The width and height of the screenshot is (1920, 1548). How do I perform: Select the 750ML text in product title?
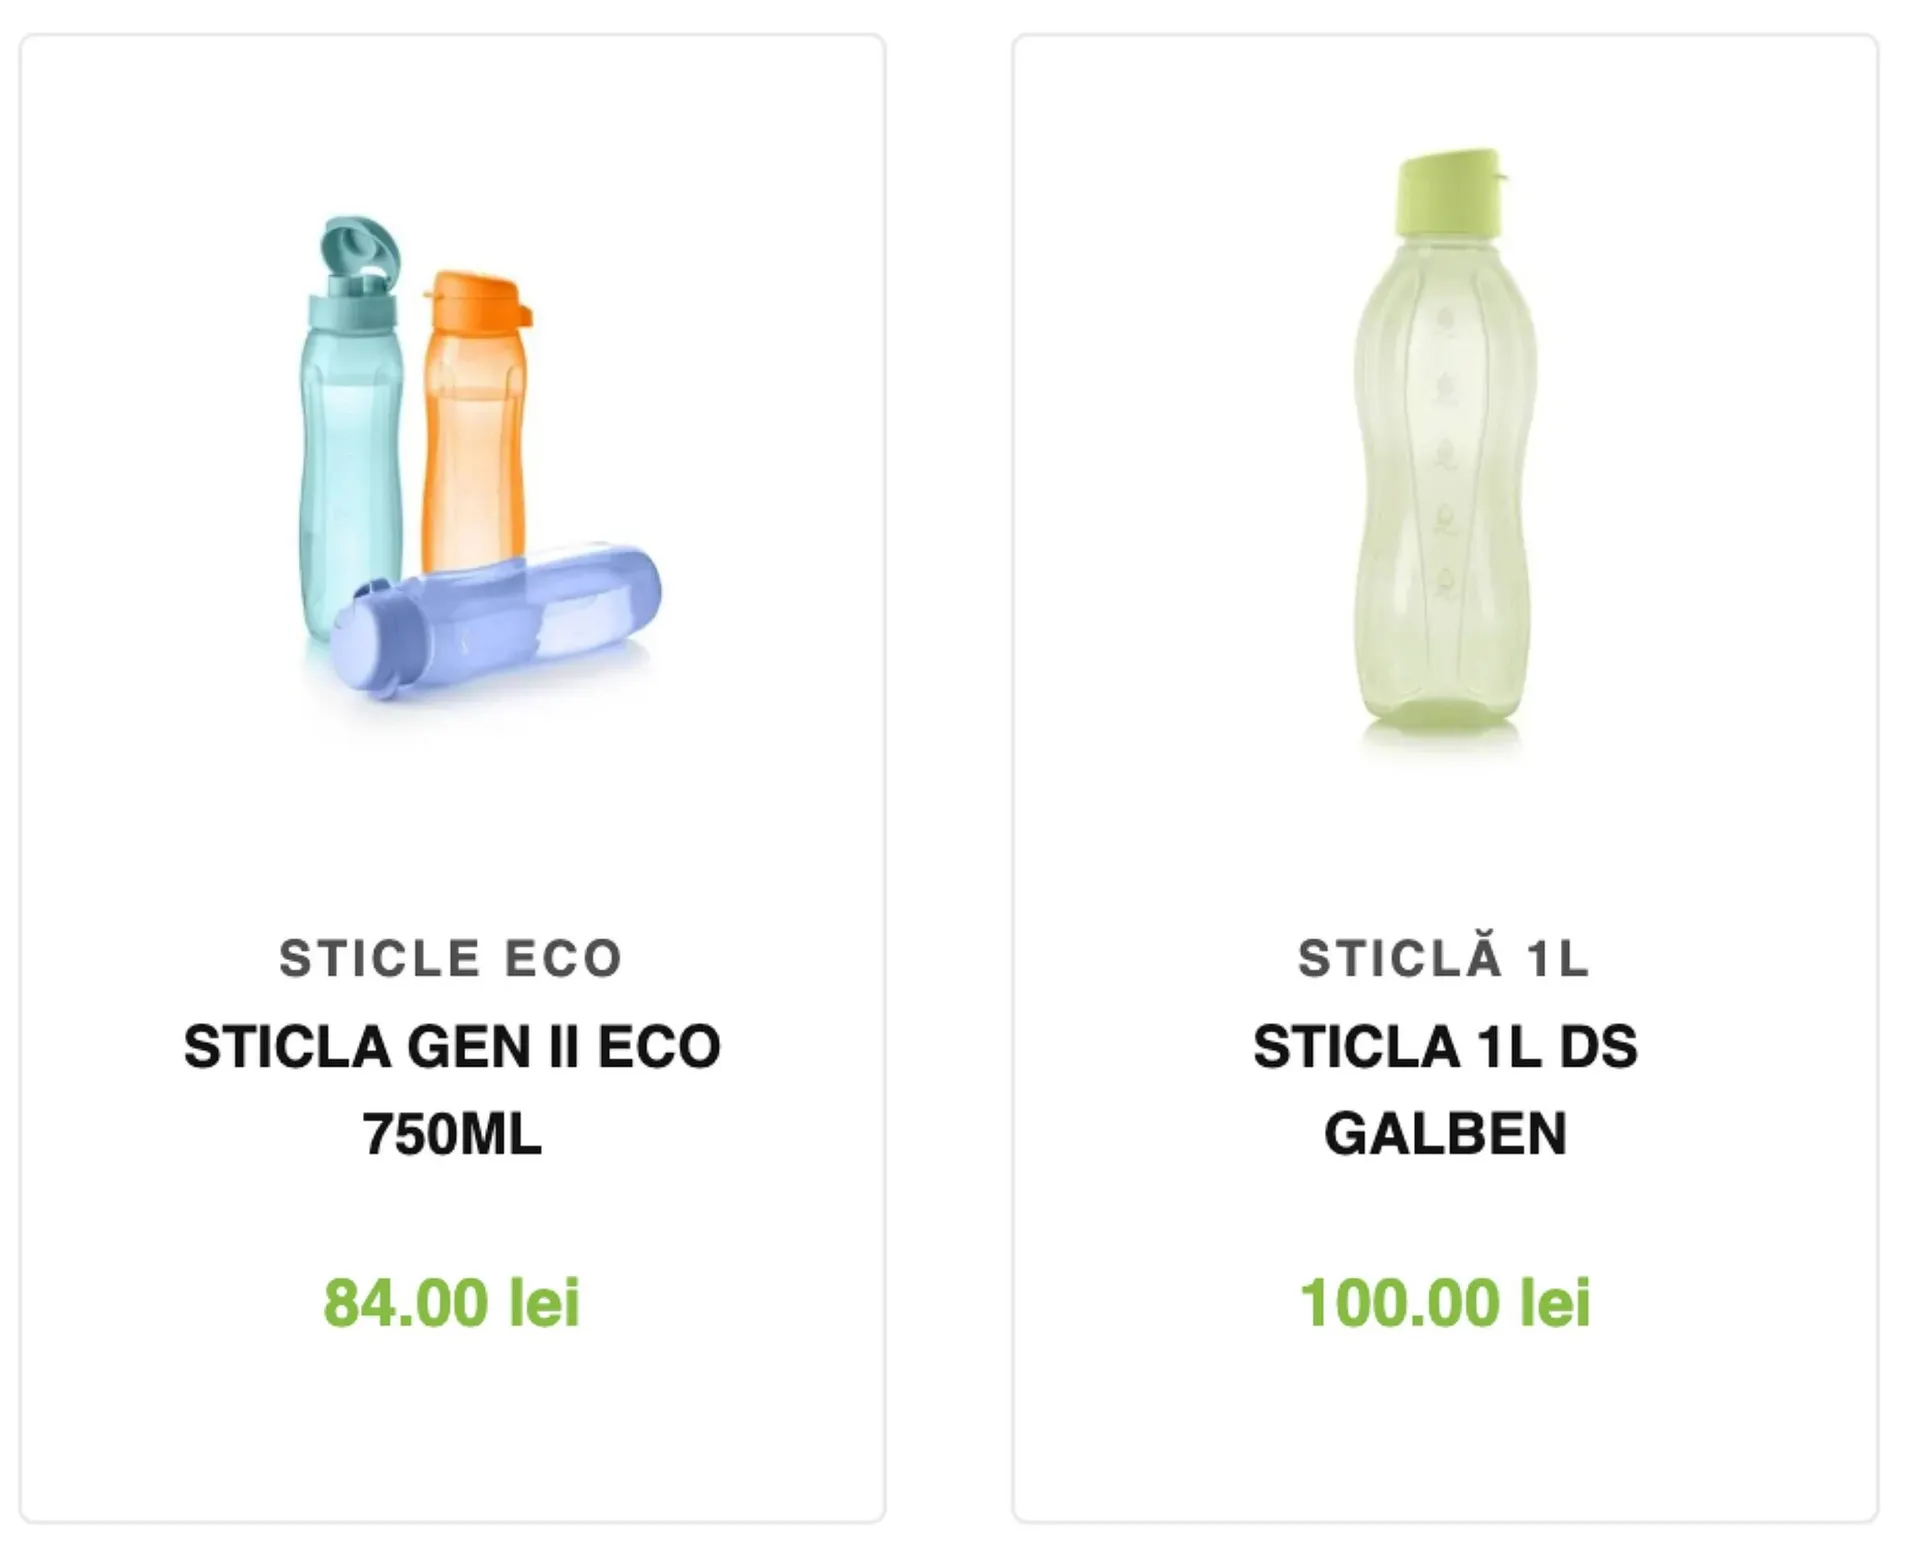[451, 1134]
